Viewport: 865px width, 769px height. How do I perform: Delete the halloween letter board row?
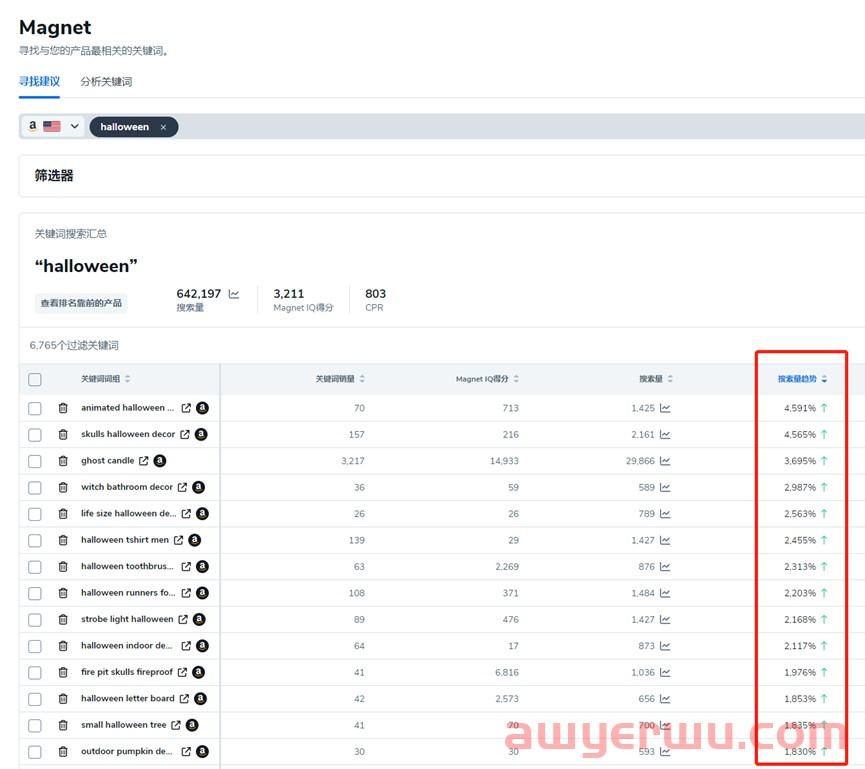tap(63, 698)
